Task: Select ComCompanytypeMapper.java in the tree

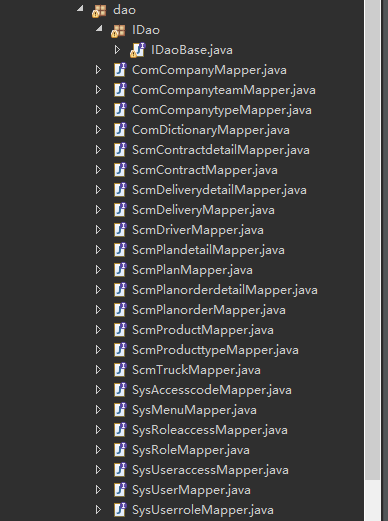Action: pyautogui.click(x=222, y=110)
